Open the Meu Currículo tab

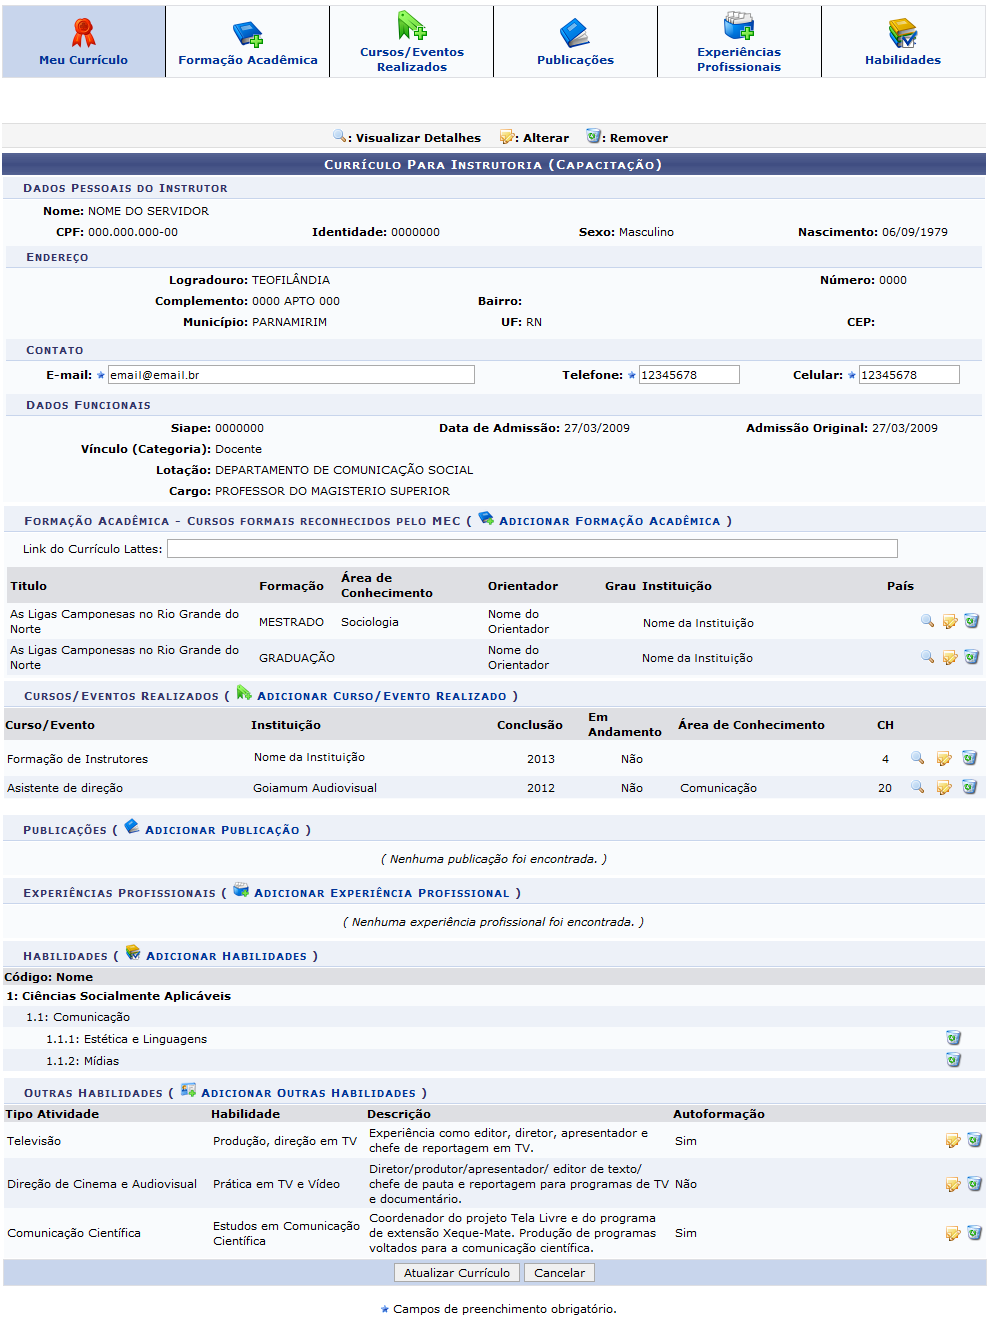(83, 42)
